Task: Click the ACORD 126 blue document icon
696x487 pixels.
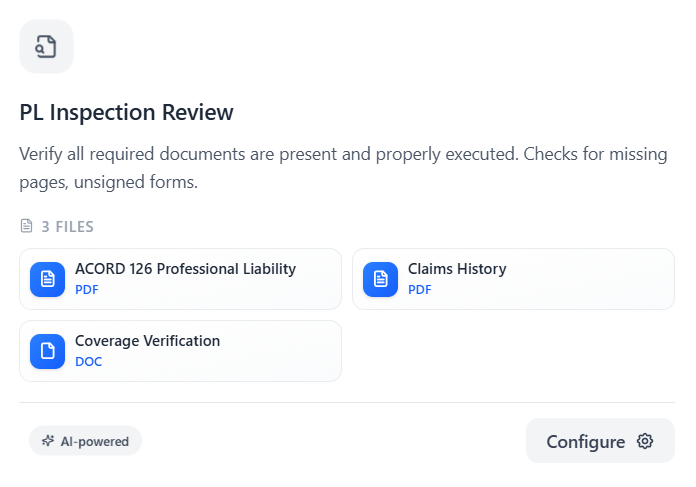Action: point(47,279)
